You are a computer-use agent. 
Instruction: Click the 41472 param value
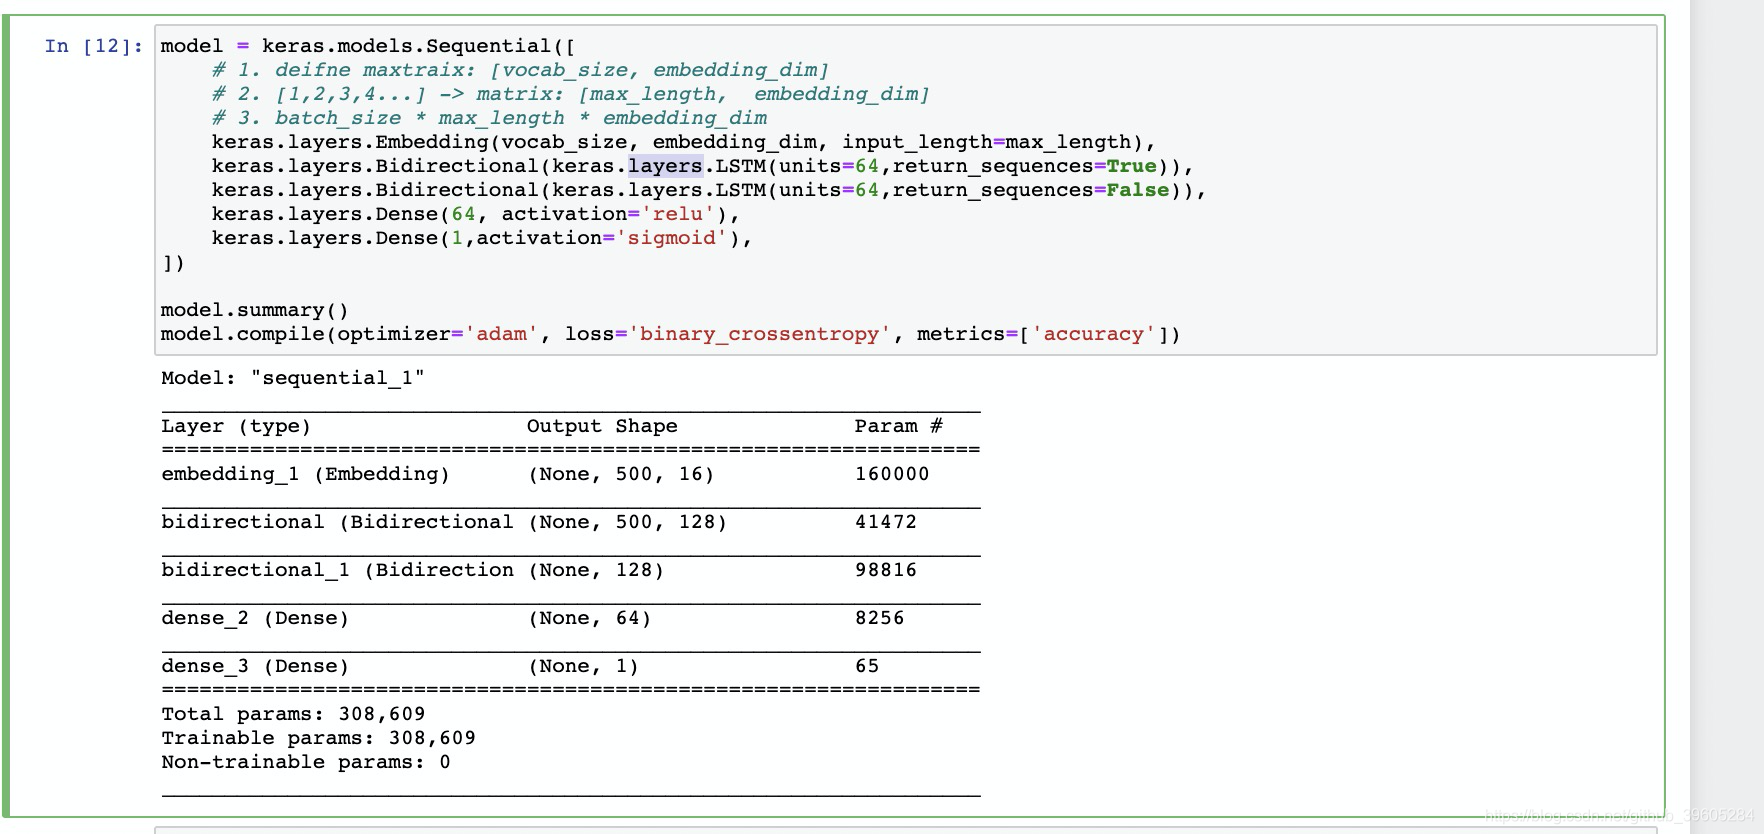click(885, 522)
